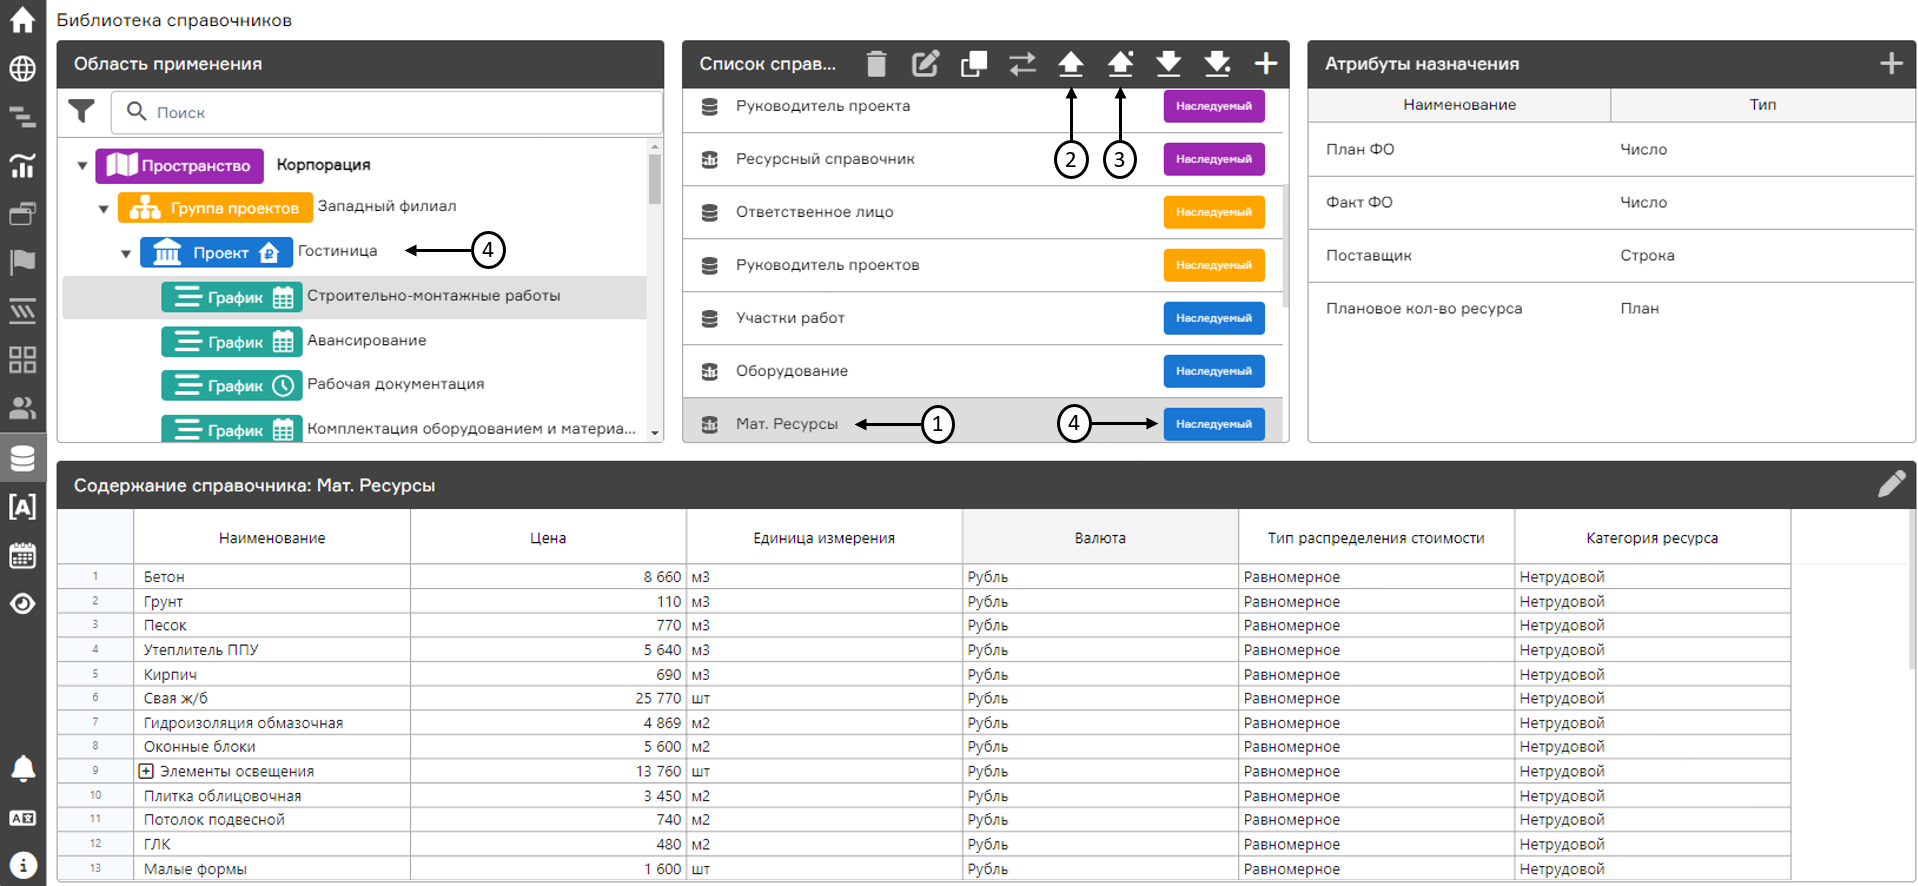Open the bracketed A sidebar icon

point(22,506)
